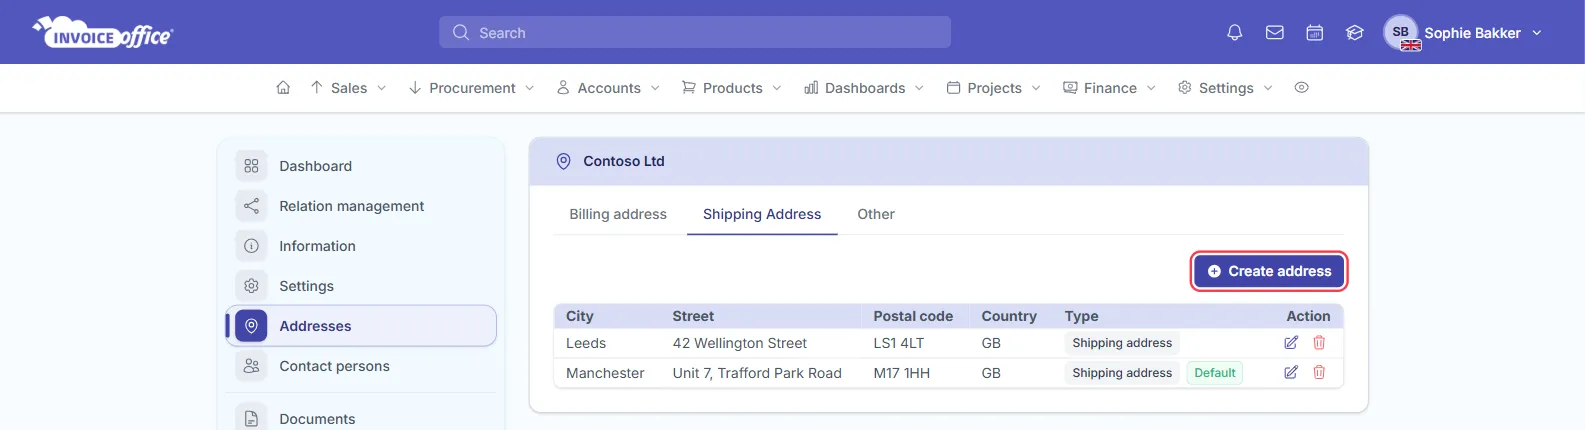Click the Leeds row Shipping address badge
This screenshot has height=430, width=1585.
tap(1122, 343)
